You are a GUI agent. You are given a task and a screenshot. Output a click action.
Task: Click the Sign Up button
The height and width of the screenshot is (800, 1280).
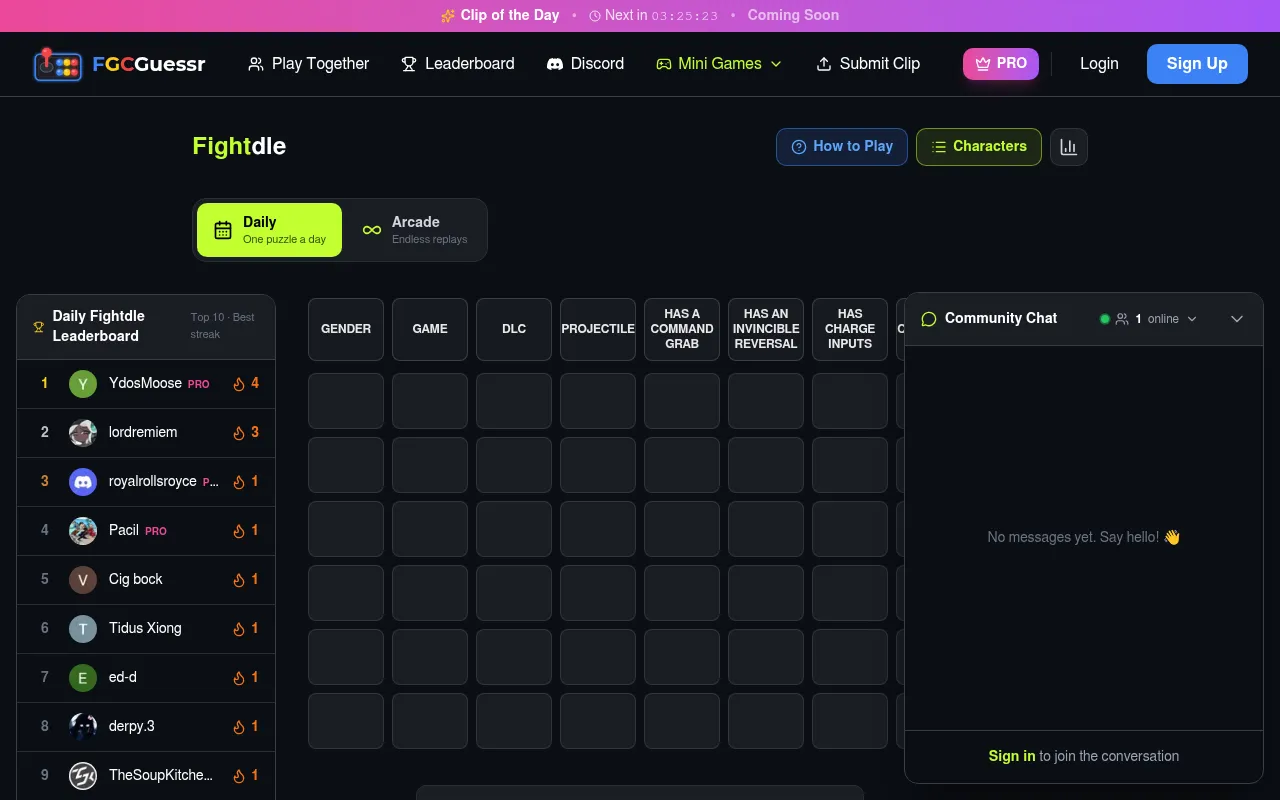[x=1197, y=64]
